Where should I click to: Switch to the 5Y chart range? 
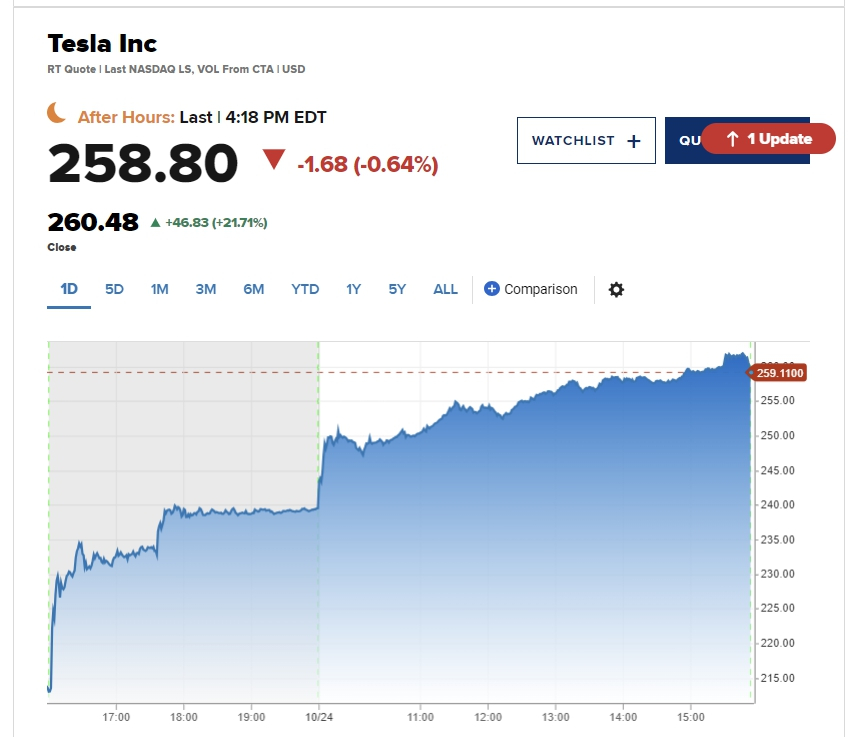tap(397, 289)
